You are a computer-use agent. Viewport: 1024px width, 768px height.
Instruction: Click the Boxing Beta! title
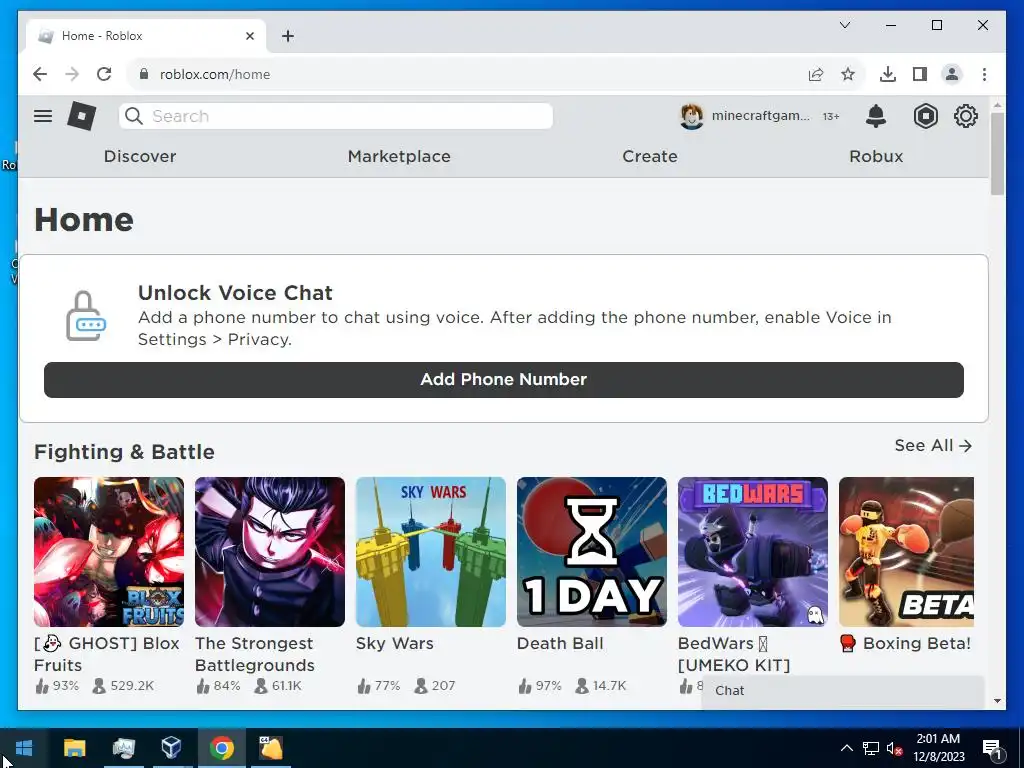(x=905, y=643)
